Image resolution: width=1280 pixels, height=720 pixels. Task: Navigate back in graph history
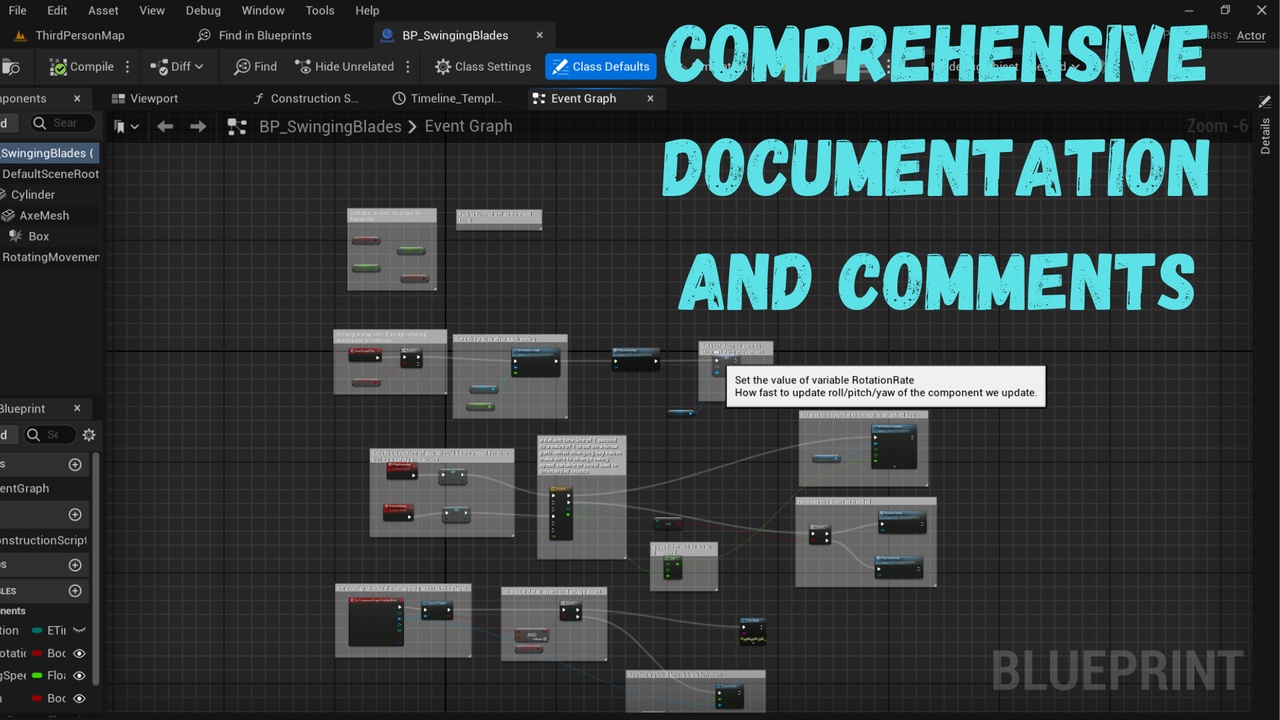165,127
